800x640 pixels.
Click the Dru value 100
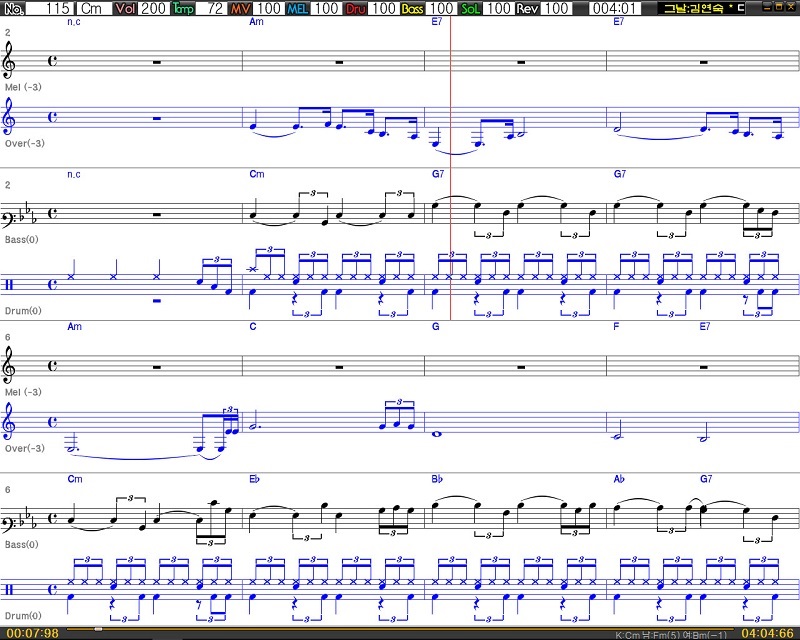tap(383, 8)
